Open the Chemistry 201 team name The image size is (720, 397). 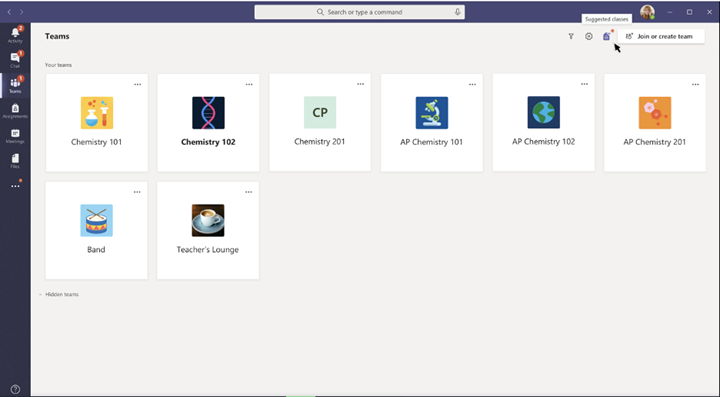pyautogui.click(x=320, y=141)
